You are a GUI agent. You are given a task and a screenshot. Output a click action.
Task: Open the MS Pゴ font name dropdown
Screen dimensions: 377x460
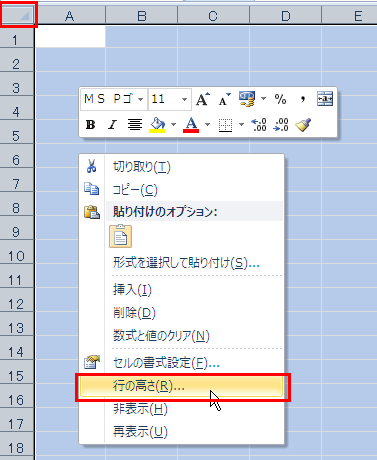[141, 99]
